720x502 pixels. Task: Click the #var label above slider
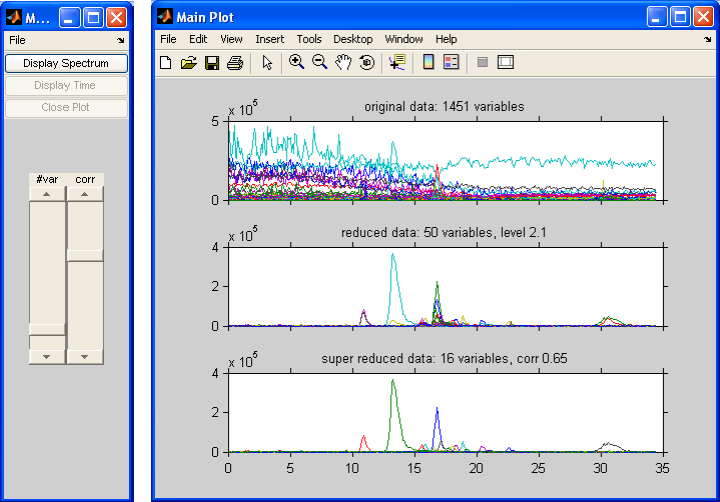point(47,180)
